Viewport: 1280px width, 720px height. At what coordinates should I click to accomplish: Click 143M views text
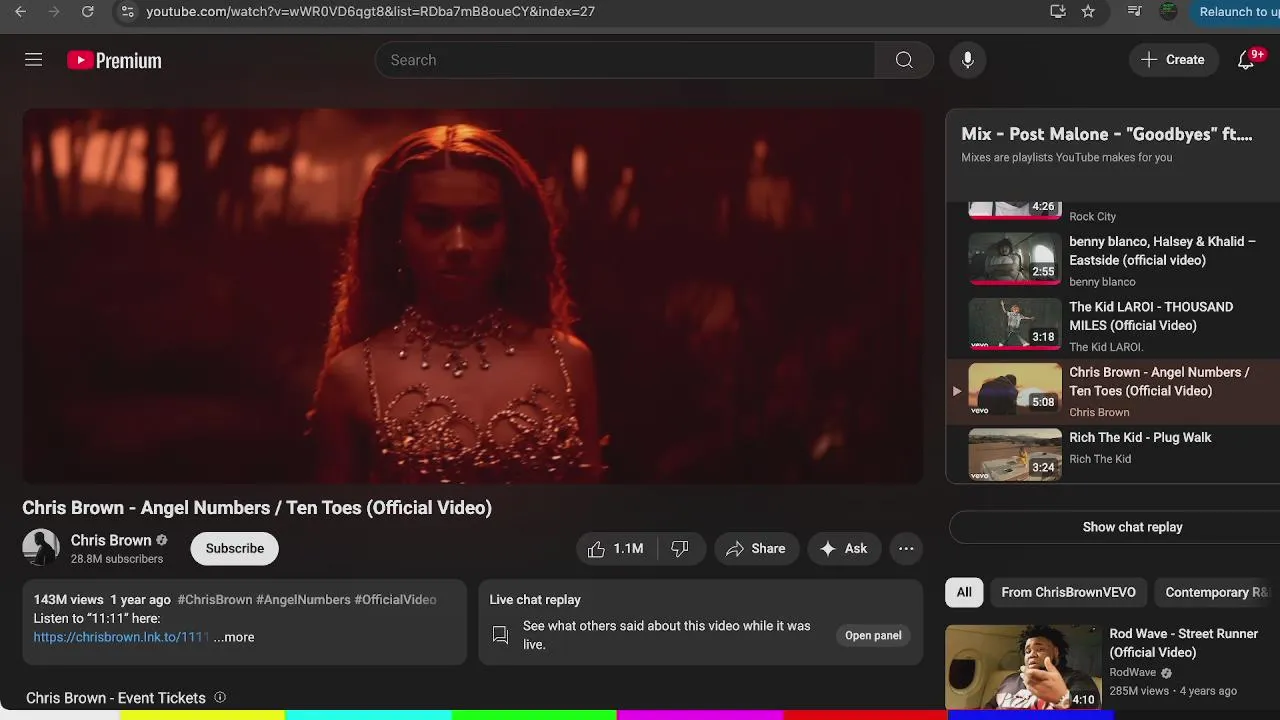coord(68,600)
